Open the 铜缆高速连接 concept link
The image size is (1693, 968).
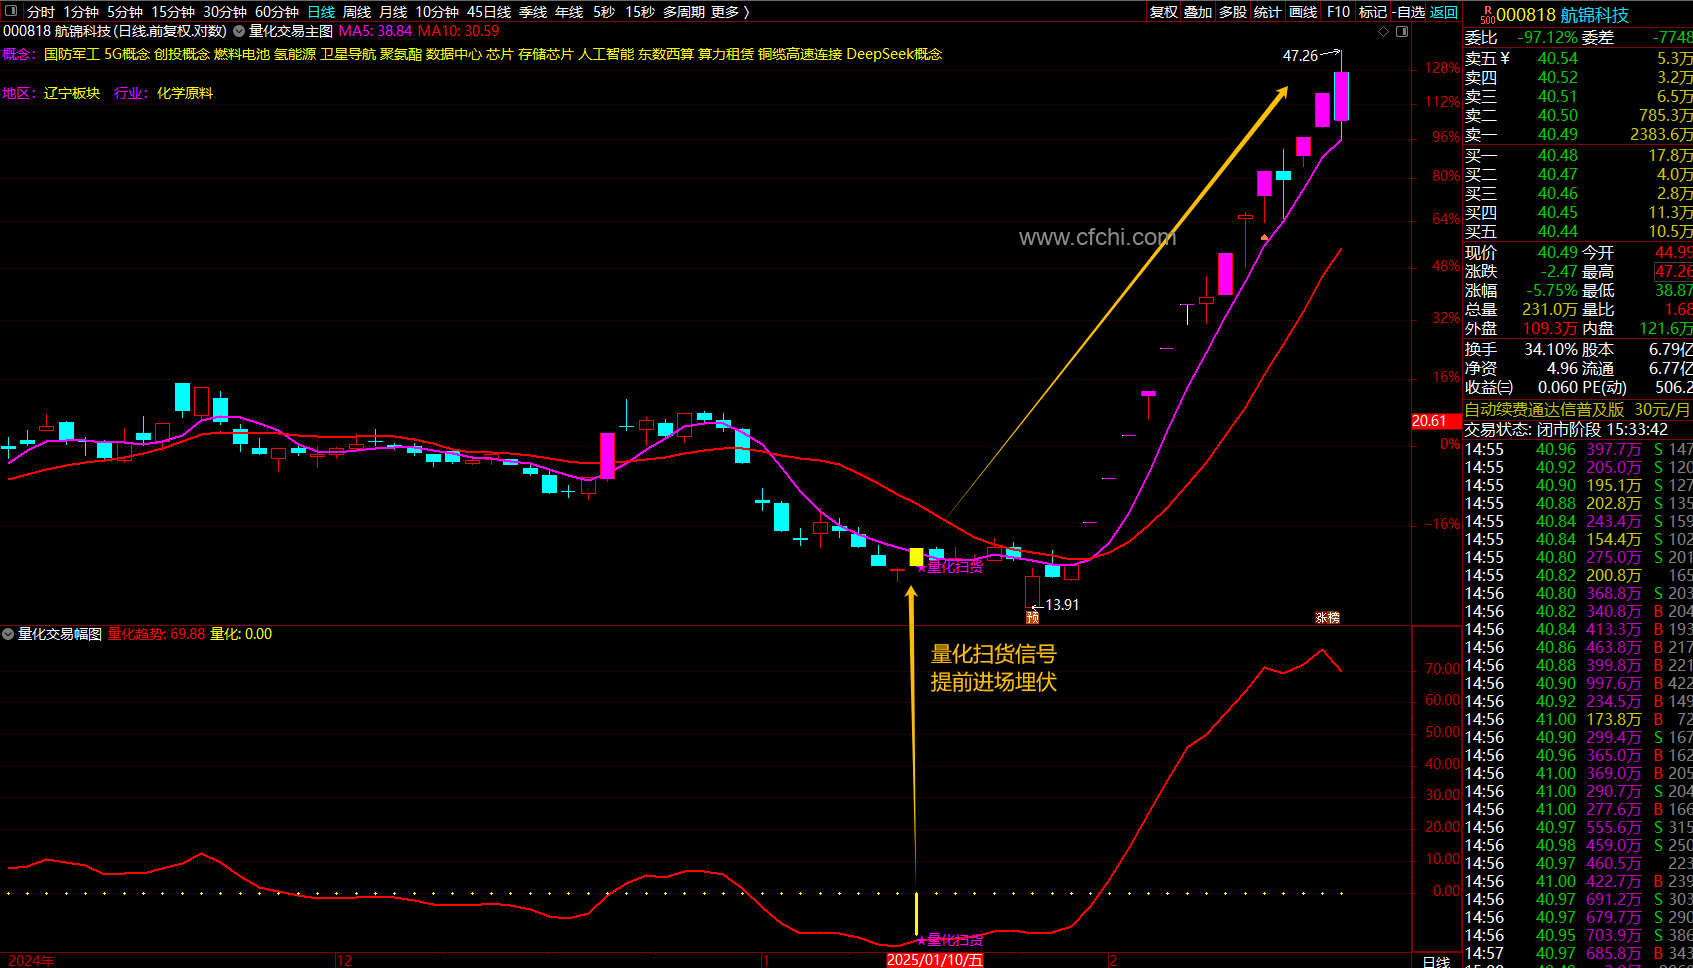tap(800, 54)
